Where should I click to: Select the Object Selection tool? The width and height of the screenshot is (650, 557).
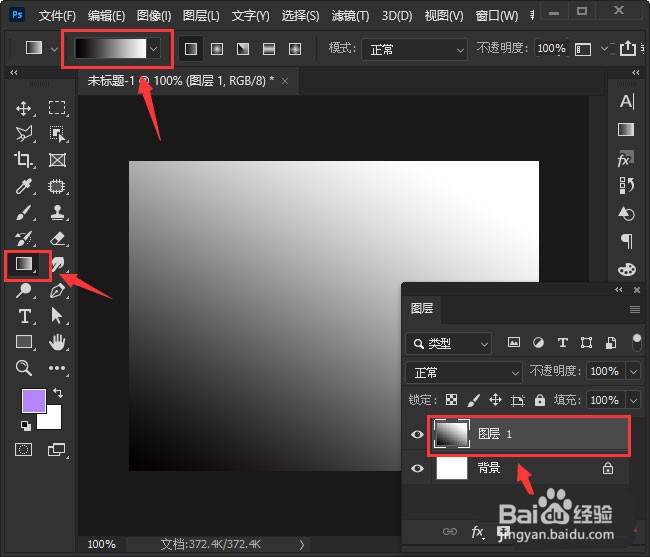(57, 134)
